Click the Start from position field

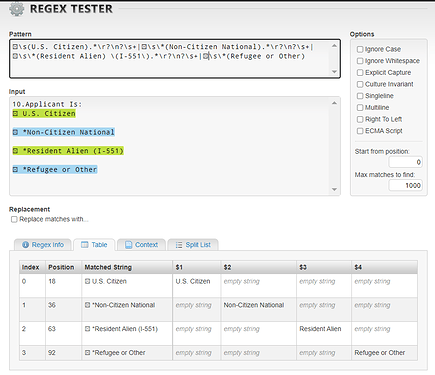(x=405, y=162)
